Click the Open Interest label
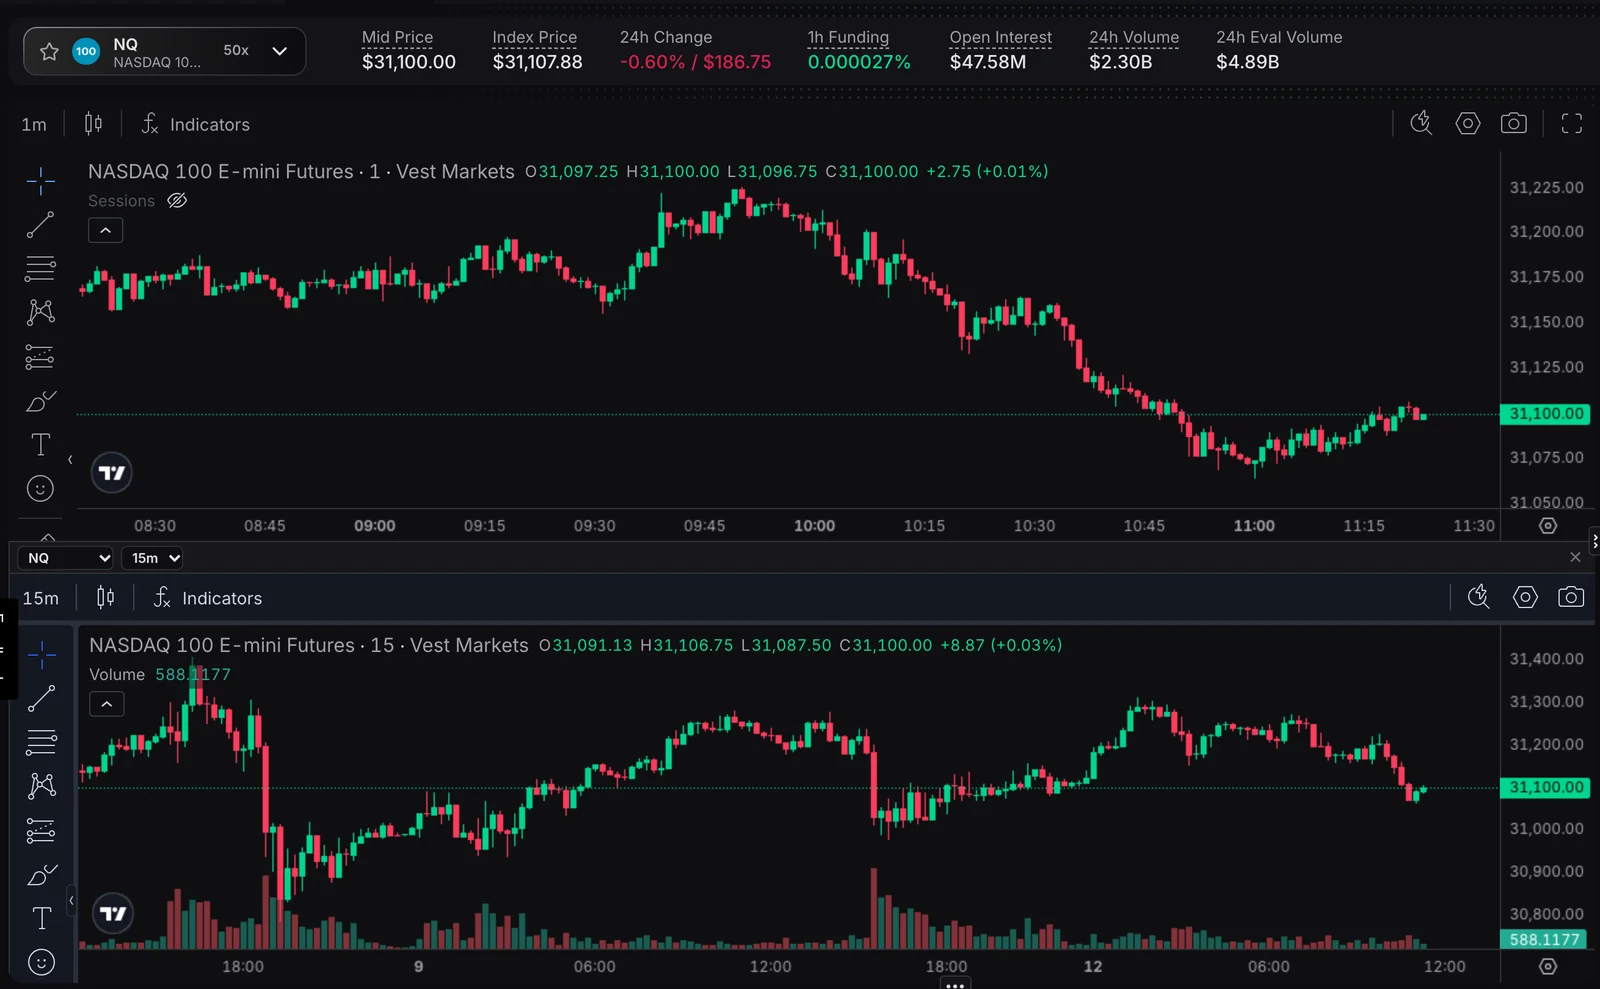The height and width of the screenshot is (989, 1600). point(1000,37)
